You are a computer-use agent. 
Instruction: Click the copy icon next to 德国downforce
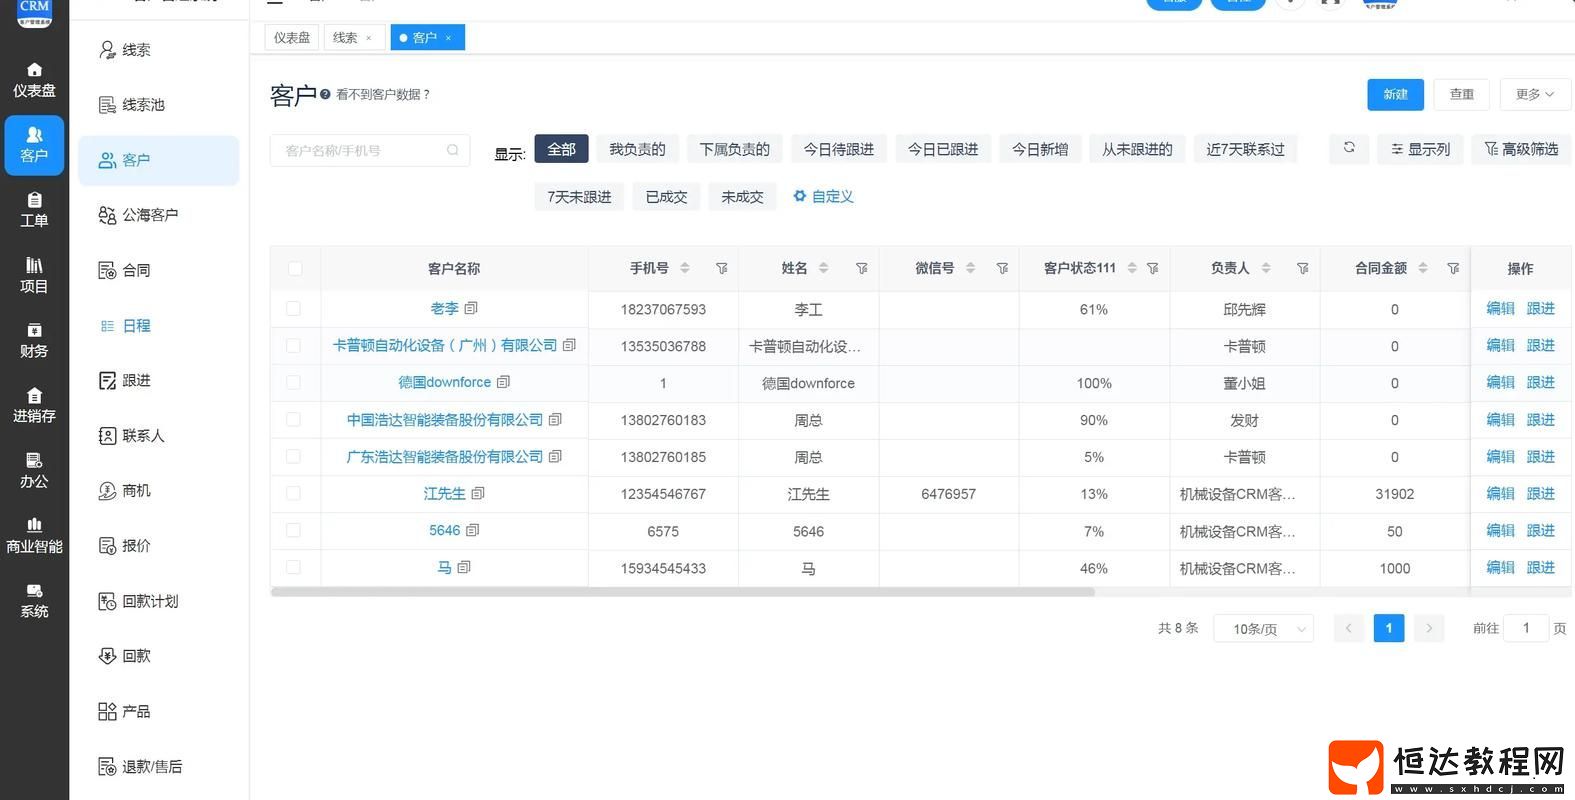point(503,382)
